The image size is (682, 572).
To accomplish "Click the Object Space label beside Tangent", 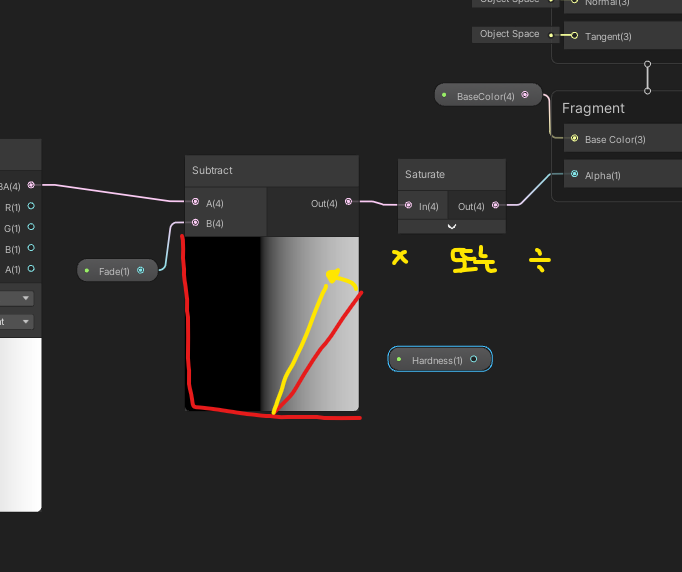I will [x=509, y=34].
